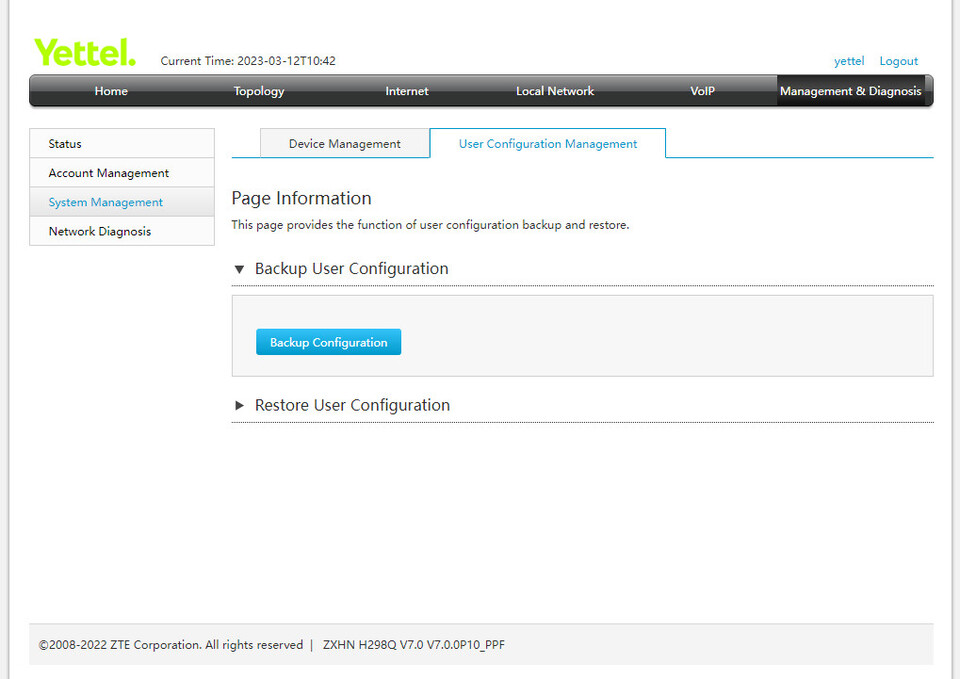Open the Status sidebar entry

pos(64,143)
